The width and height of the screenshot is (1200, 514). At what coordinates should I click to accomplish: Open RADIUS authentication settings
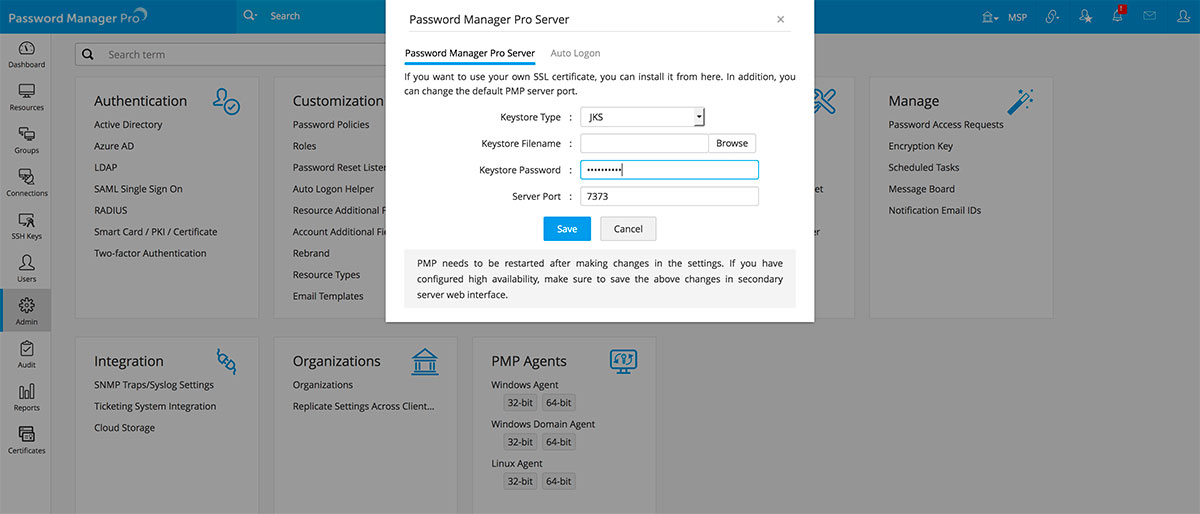coord(111,210)
